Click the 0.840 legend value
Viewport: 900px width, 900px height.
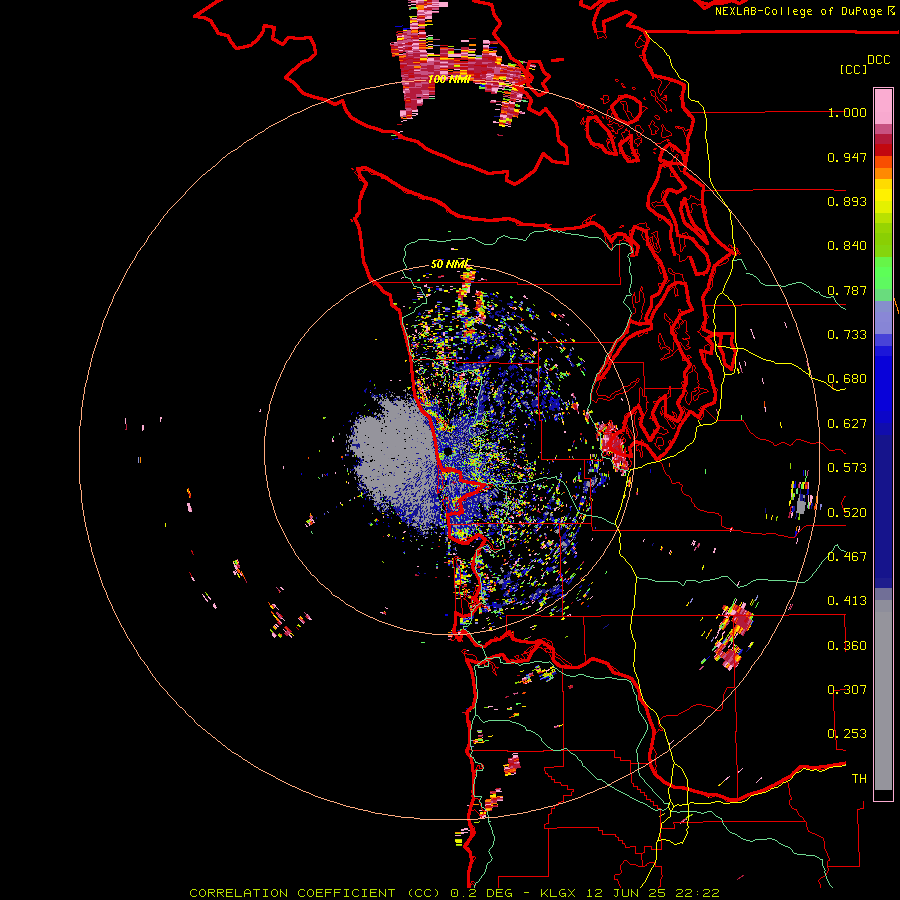(847, 246)
